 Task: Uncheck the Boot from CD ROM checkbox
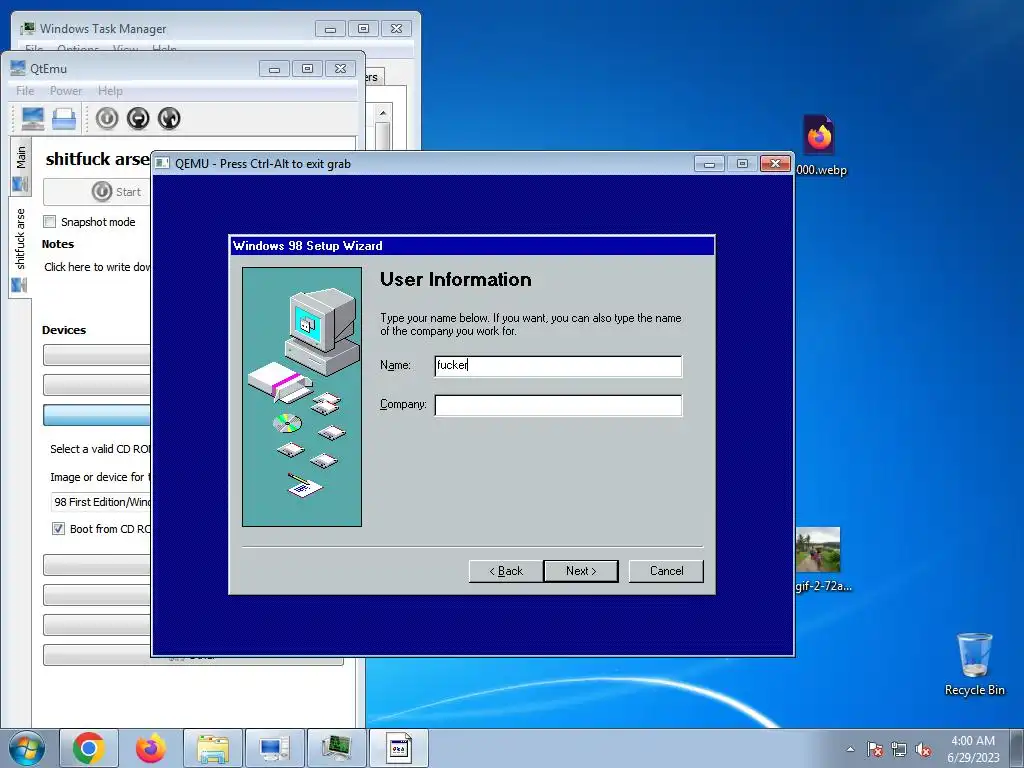(58, 528)
